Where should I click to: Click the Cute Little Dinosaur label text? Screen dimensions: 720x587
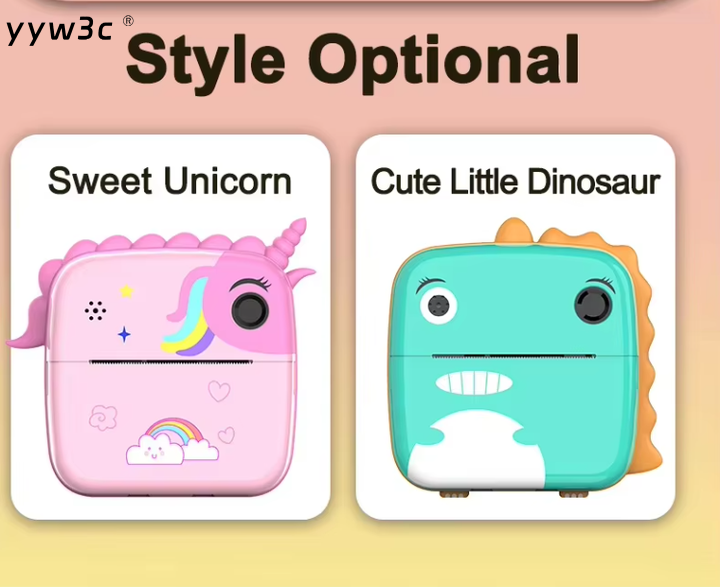pos(515,181)
